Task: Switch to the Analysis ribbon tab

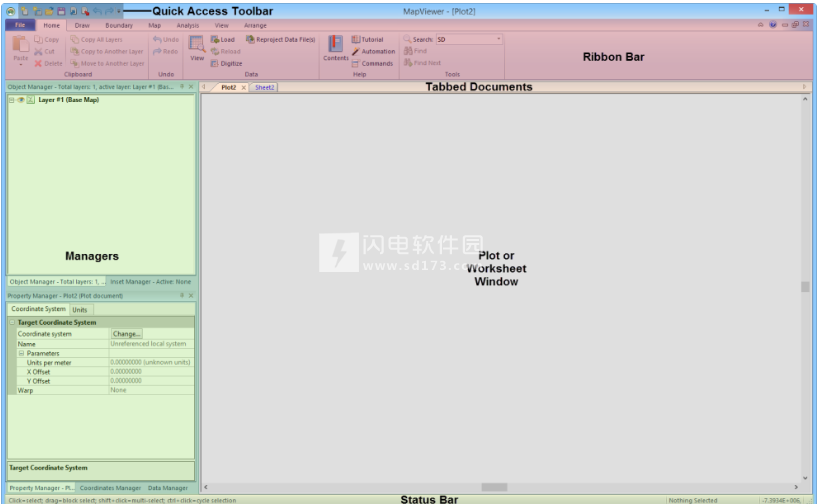Action: pyautogui.click(x=187, y=26)
